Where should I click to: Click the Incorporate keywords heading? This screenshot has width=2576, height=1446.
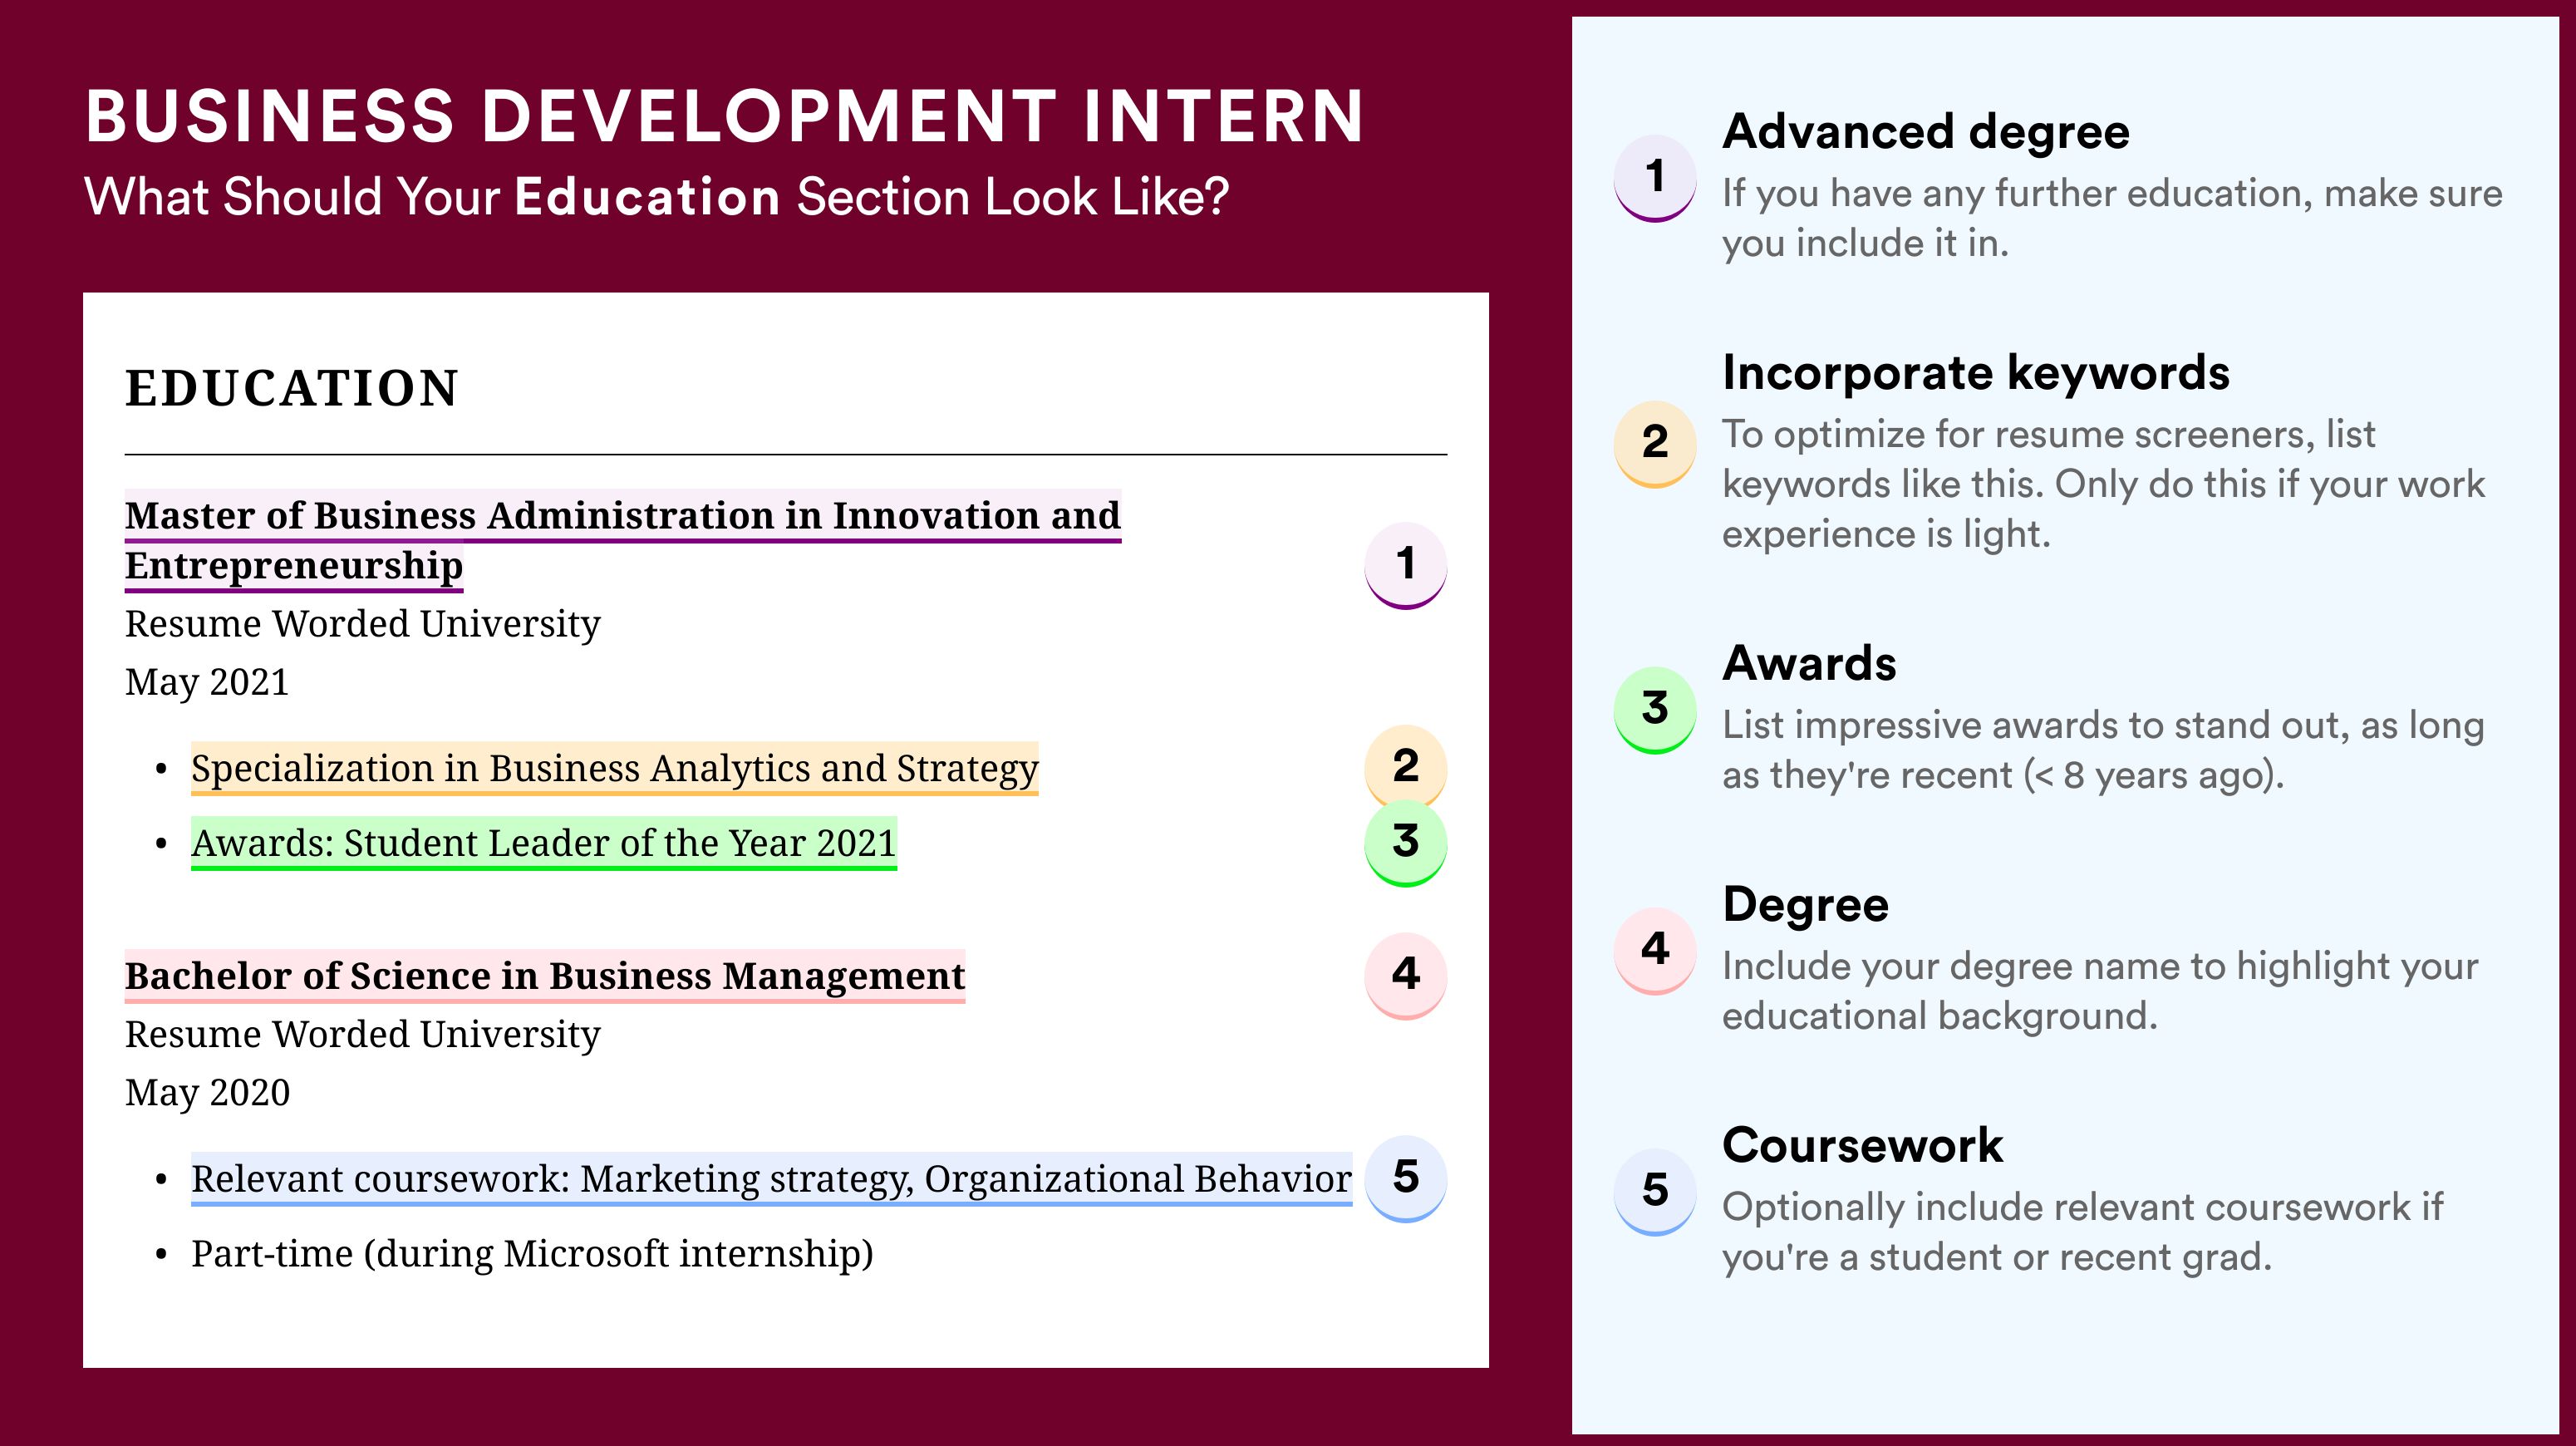pos(1976,373)
